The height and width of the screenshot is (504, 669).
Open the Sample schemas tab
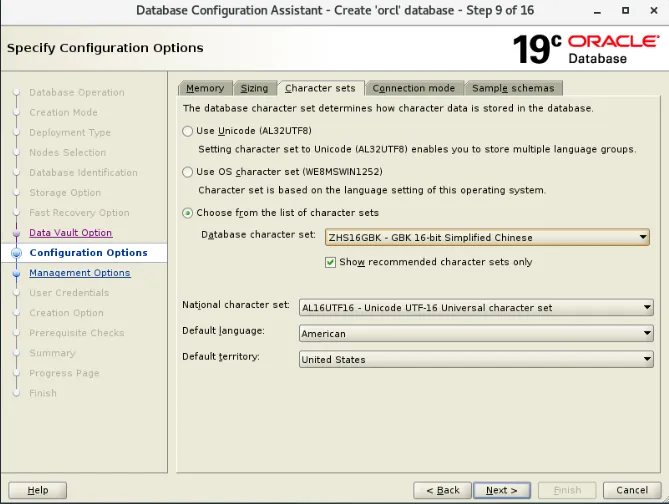513,88
